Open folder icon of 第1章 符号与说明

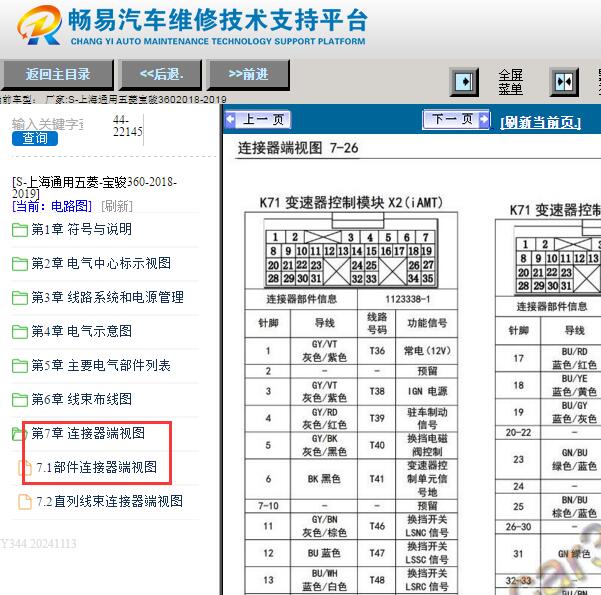pyautogui.click(x=20, y=230)
